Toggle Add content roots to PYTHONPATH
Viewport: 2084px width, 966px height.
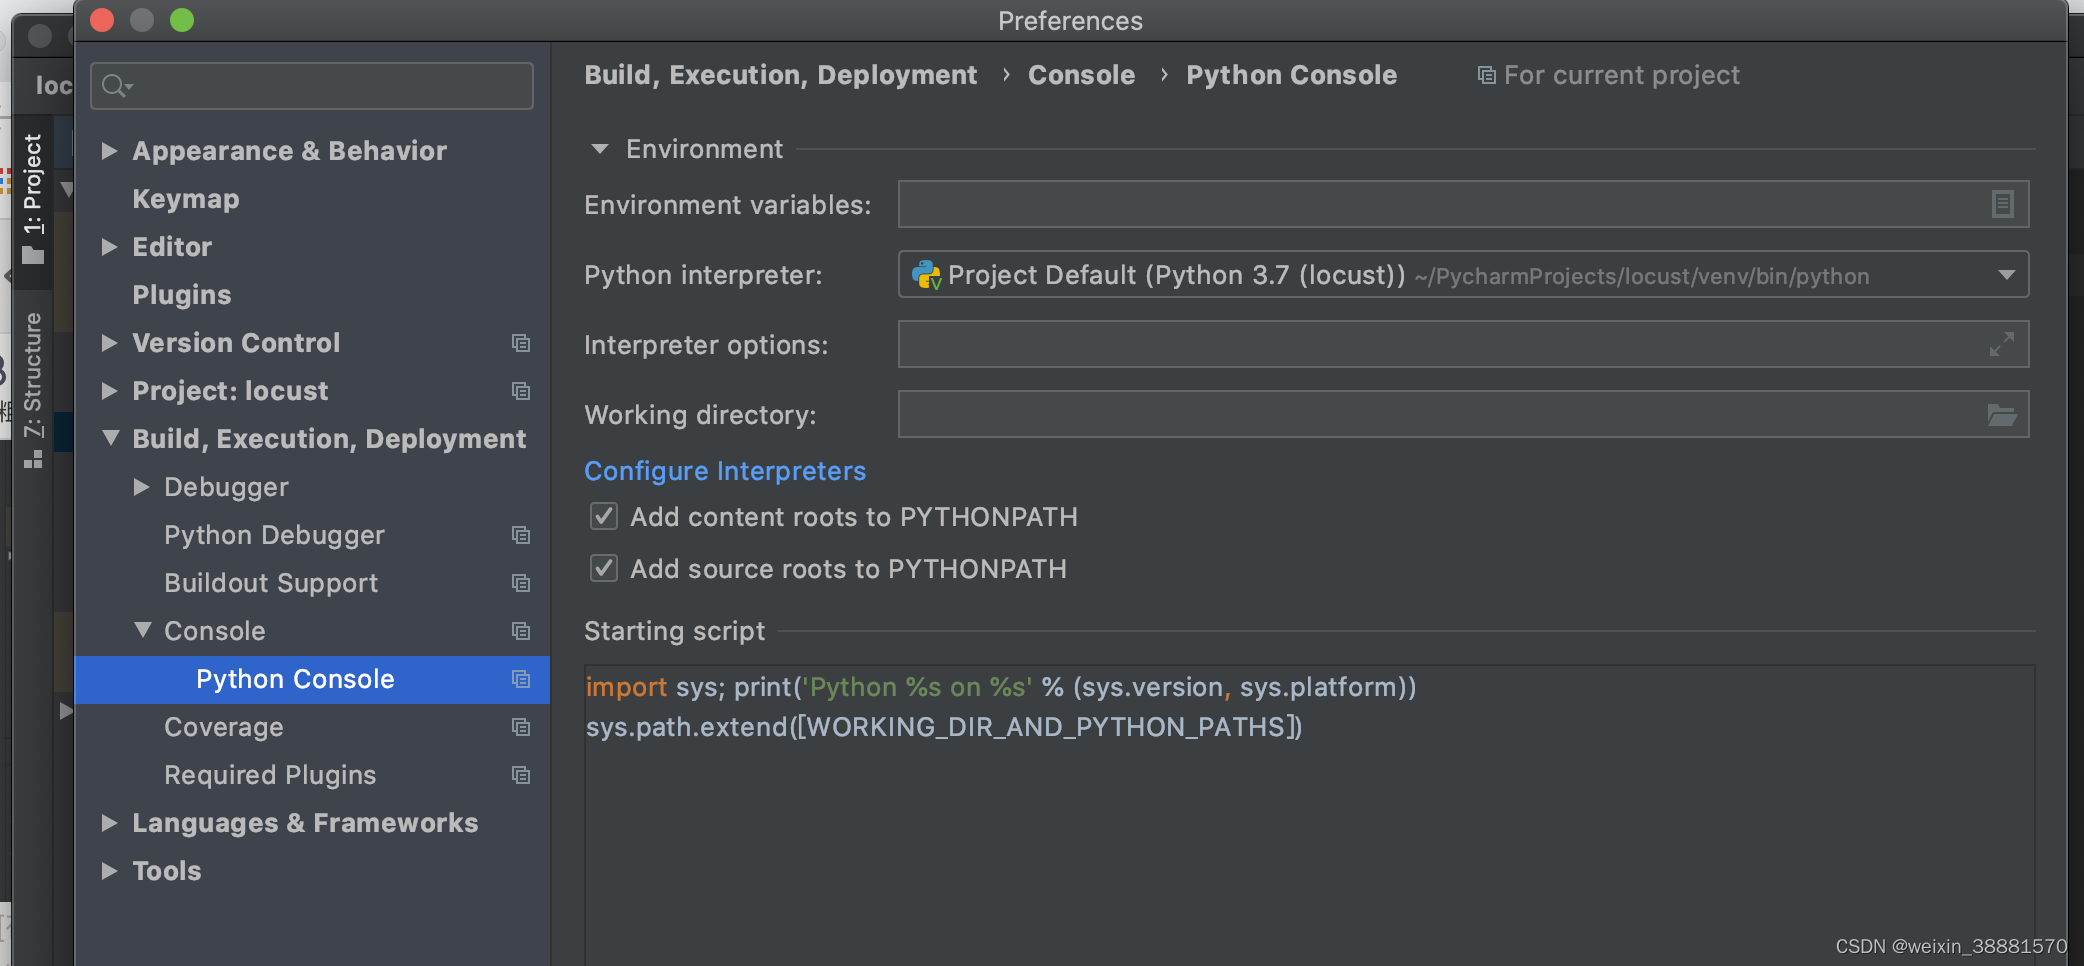pyautogui.click(x=604, y=517)
